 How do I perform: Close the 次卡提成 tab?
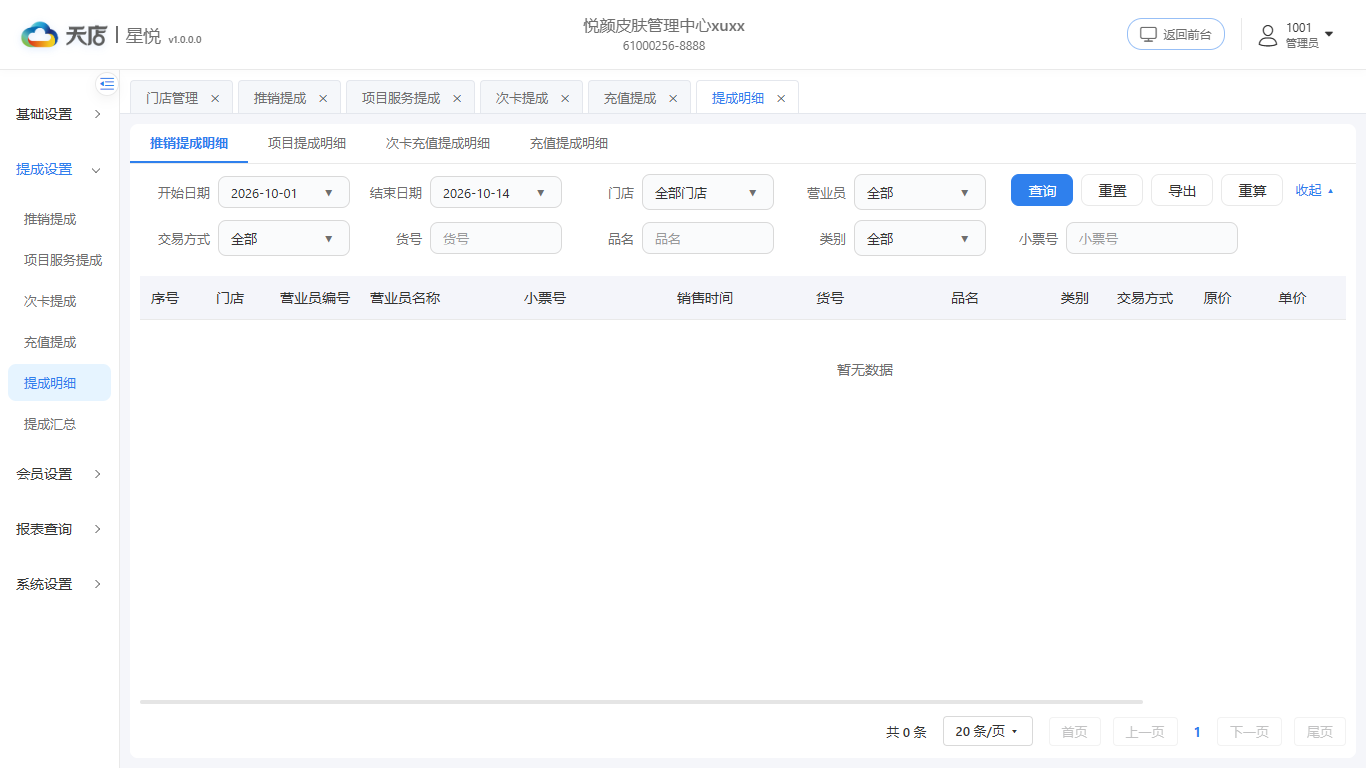tap(565, 98)
